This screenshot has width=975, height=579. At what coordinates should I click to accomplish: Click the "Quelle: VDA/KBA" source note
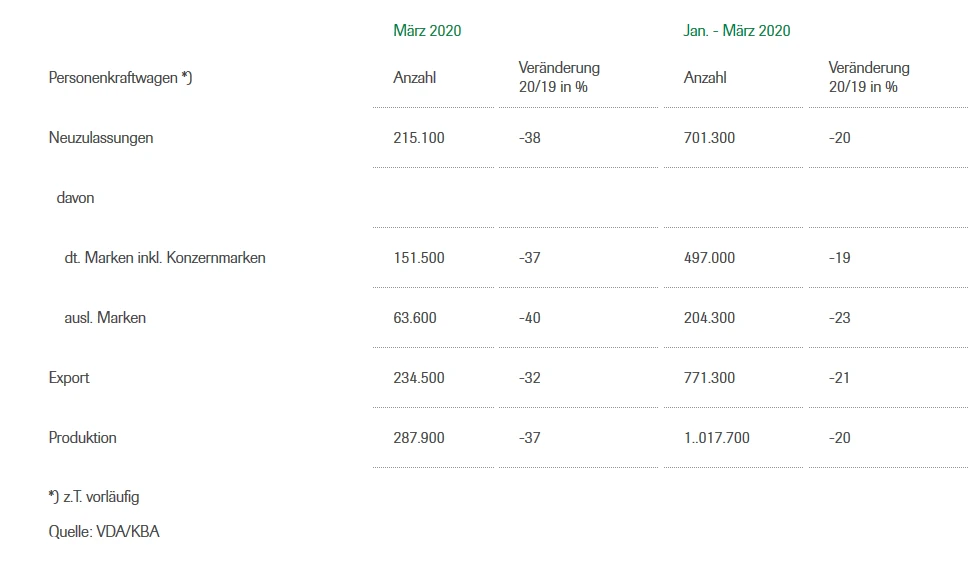coord(104,532)
